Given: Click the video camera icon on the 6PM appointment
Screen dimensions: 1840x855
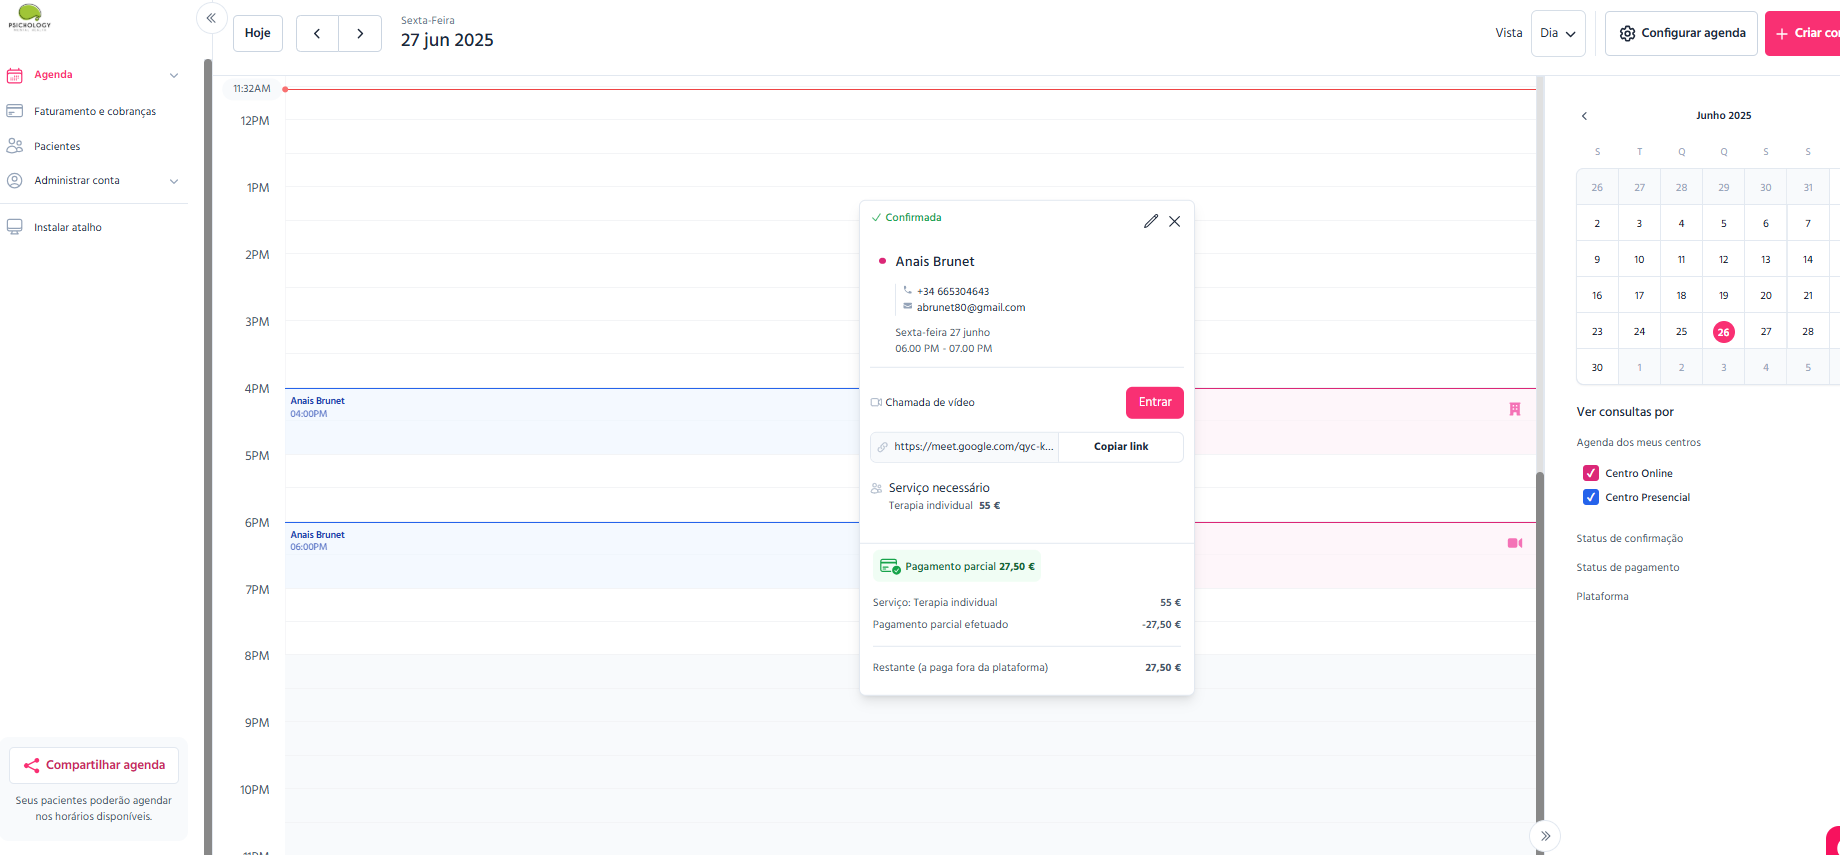Looking at the screenshot, I should [1515, 543].
